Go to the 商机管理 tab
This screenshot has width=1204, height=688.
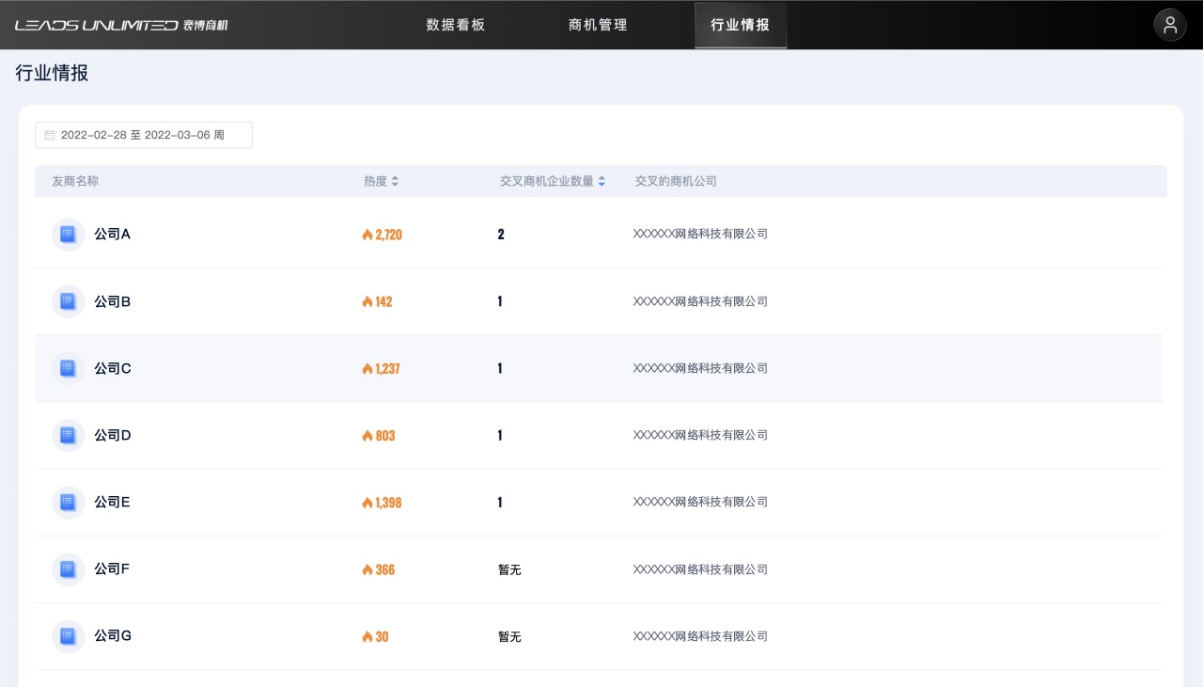tap(598, 25)
